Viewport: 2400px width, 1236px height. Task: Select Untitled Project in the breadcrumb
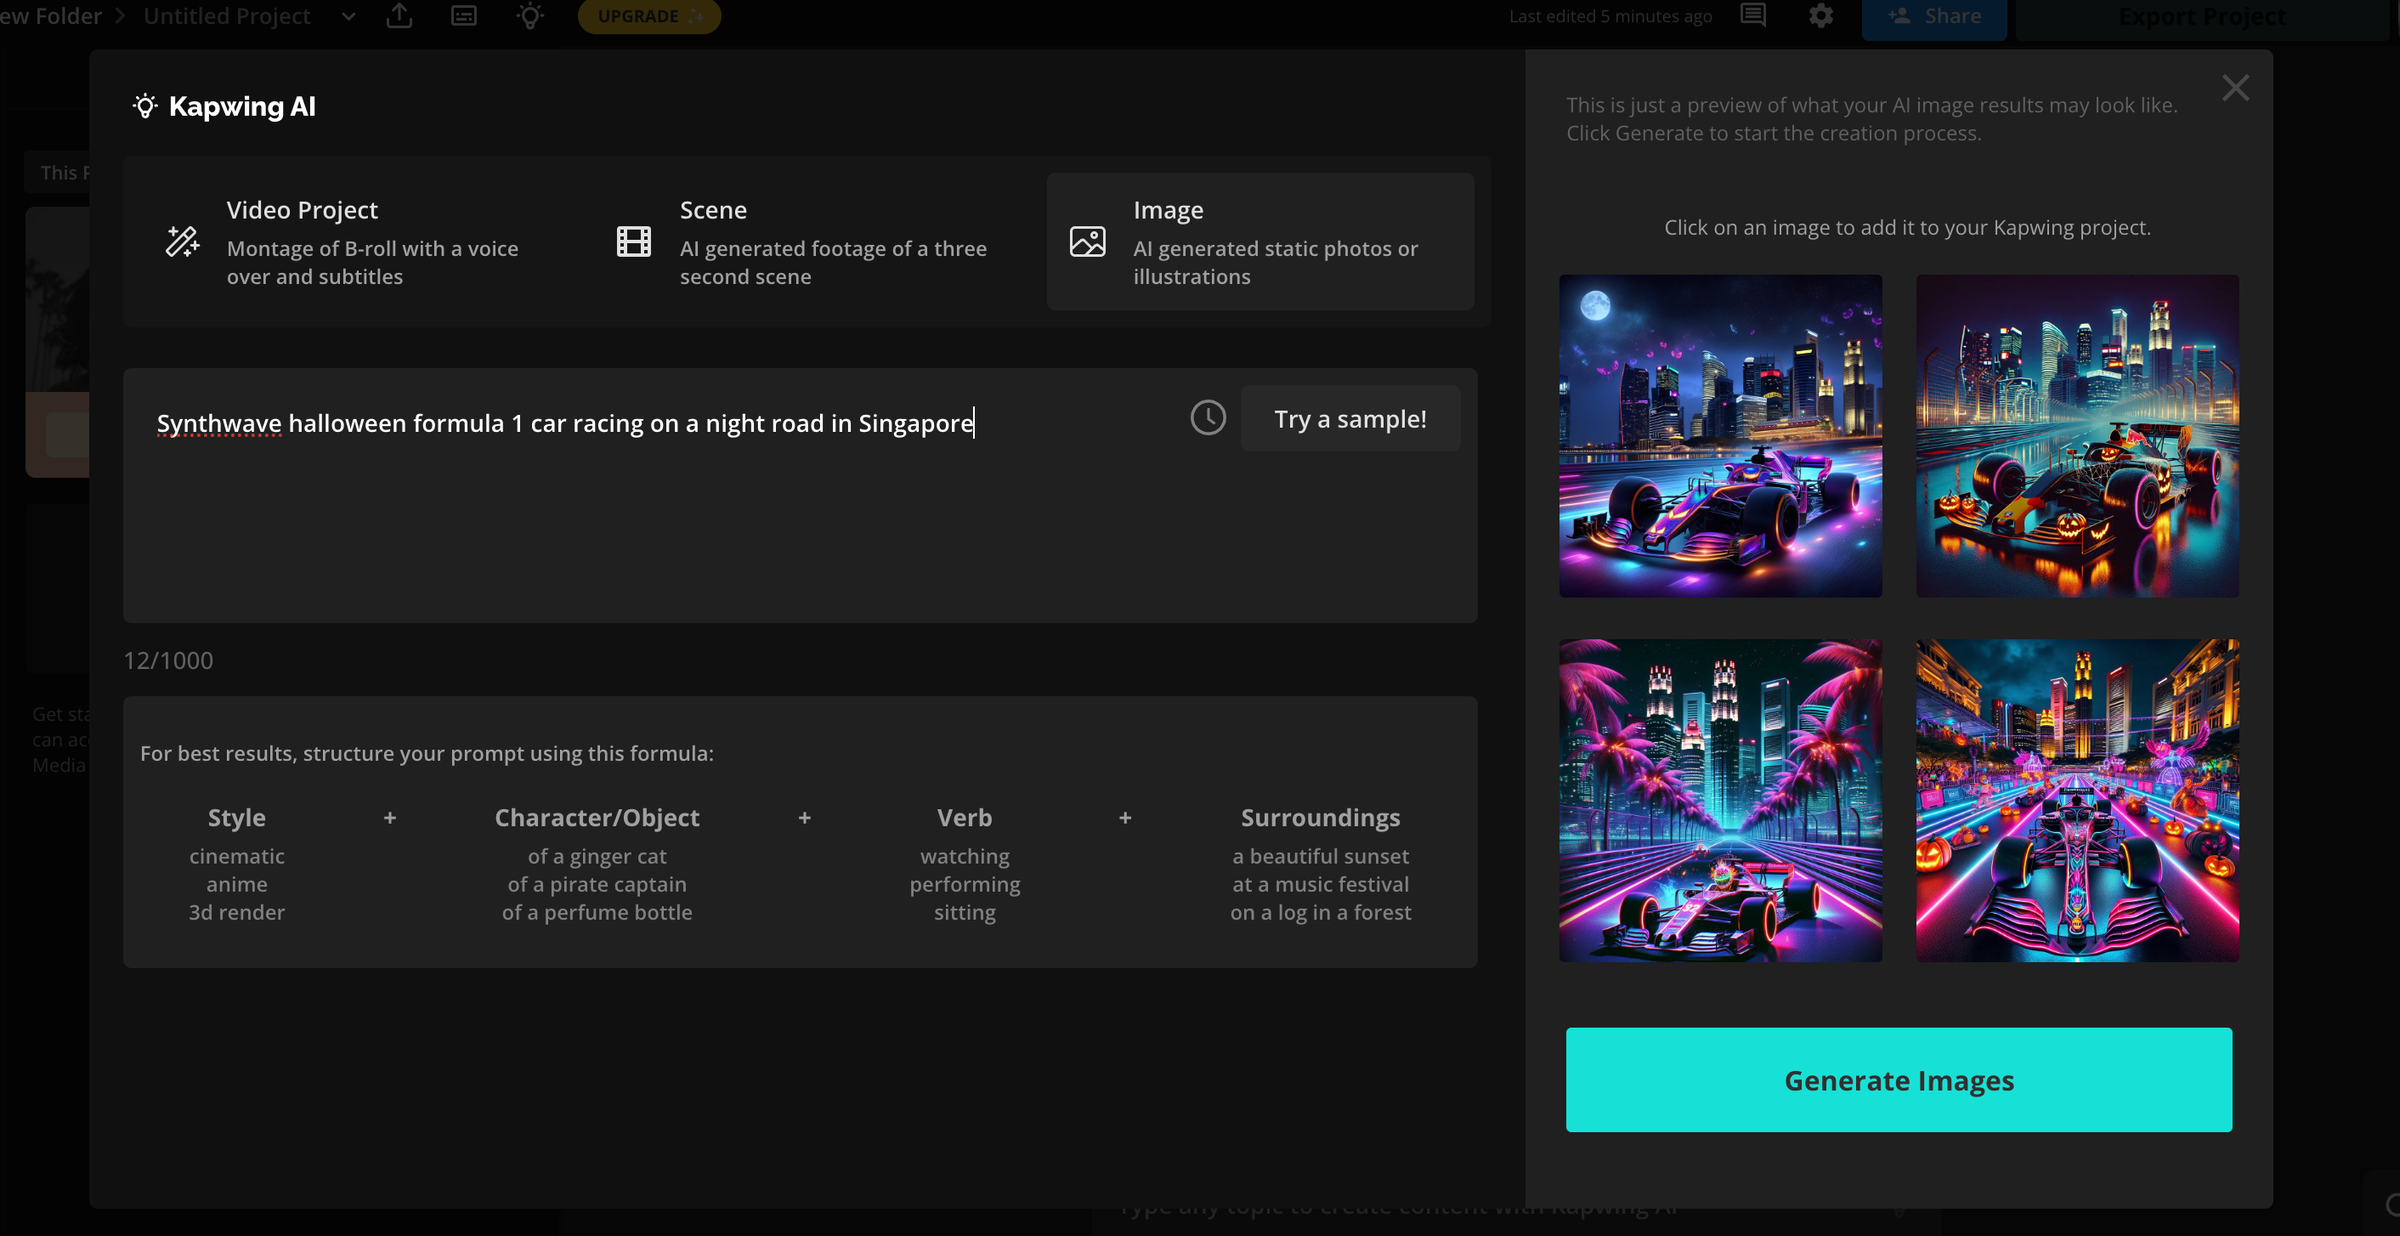[x=226, y=16]
